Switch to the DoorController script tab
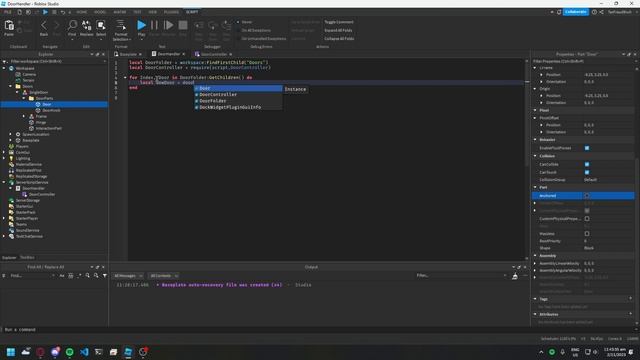 [214, 54]
